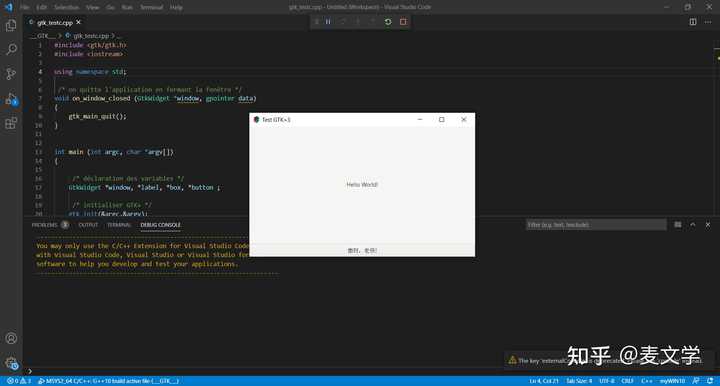720x386 pixels.
Task: Click the MSYS2_64 build task status entry
Action: click(108, 381)
